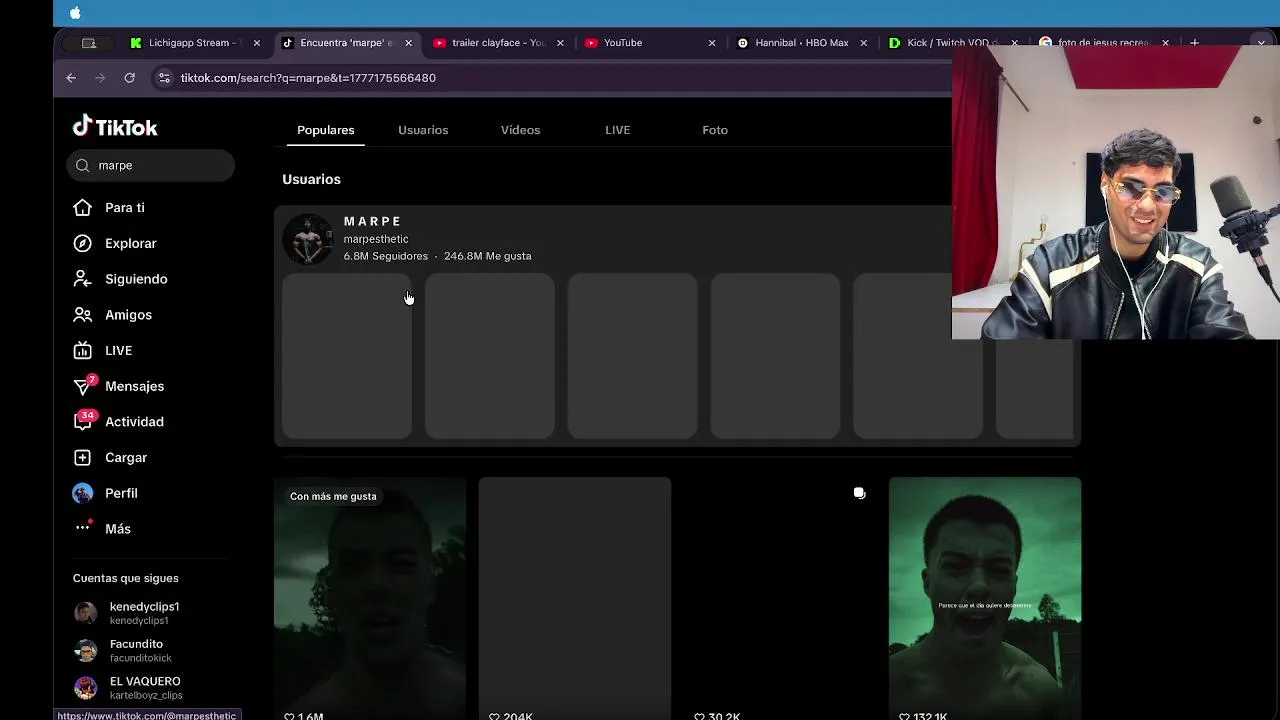Open the marpesthetic username link

(376, 239)
